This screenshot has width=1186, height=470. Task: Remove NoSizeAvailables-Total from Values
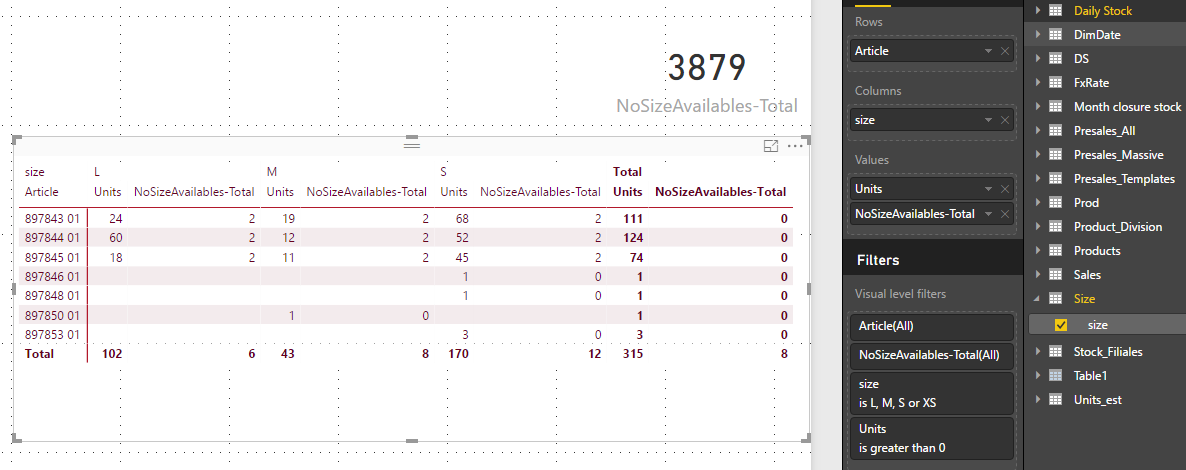[x=1004, y=214]
